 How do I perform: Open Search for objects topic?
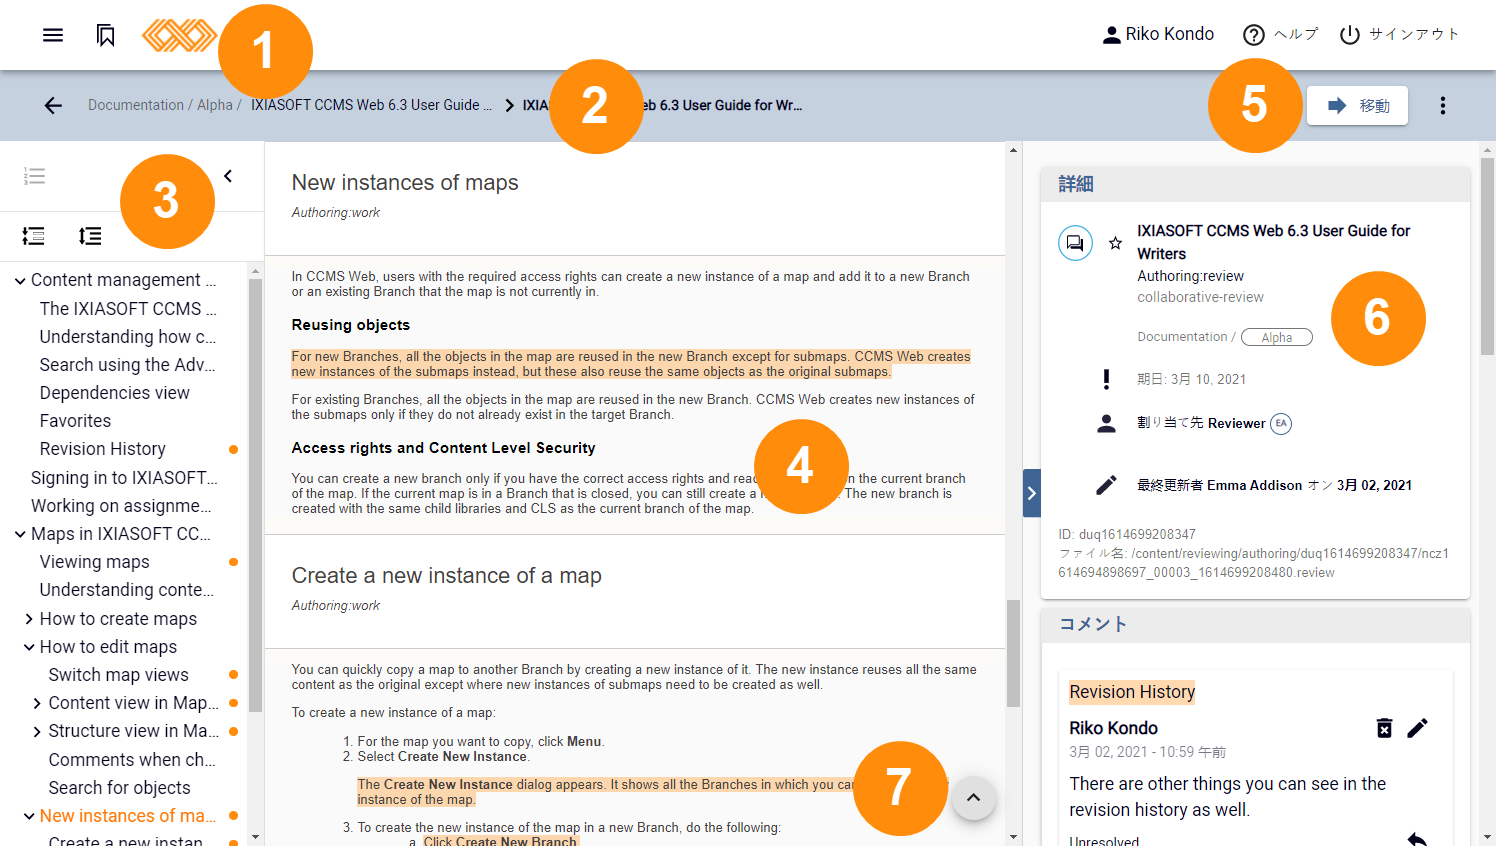(x=119, y=788)
